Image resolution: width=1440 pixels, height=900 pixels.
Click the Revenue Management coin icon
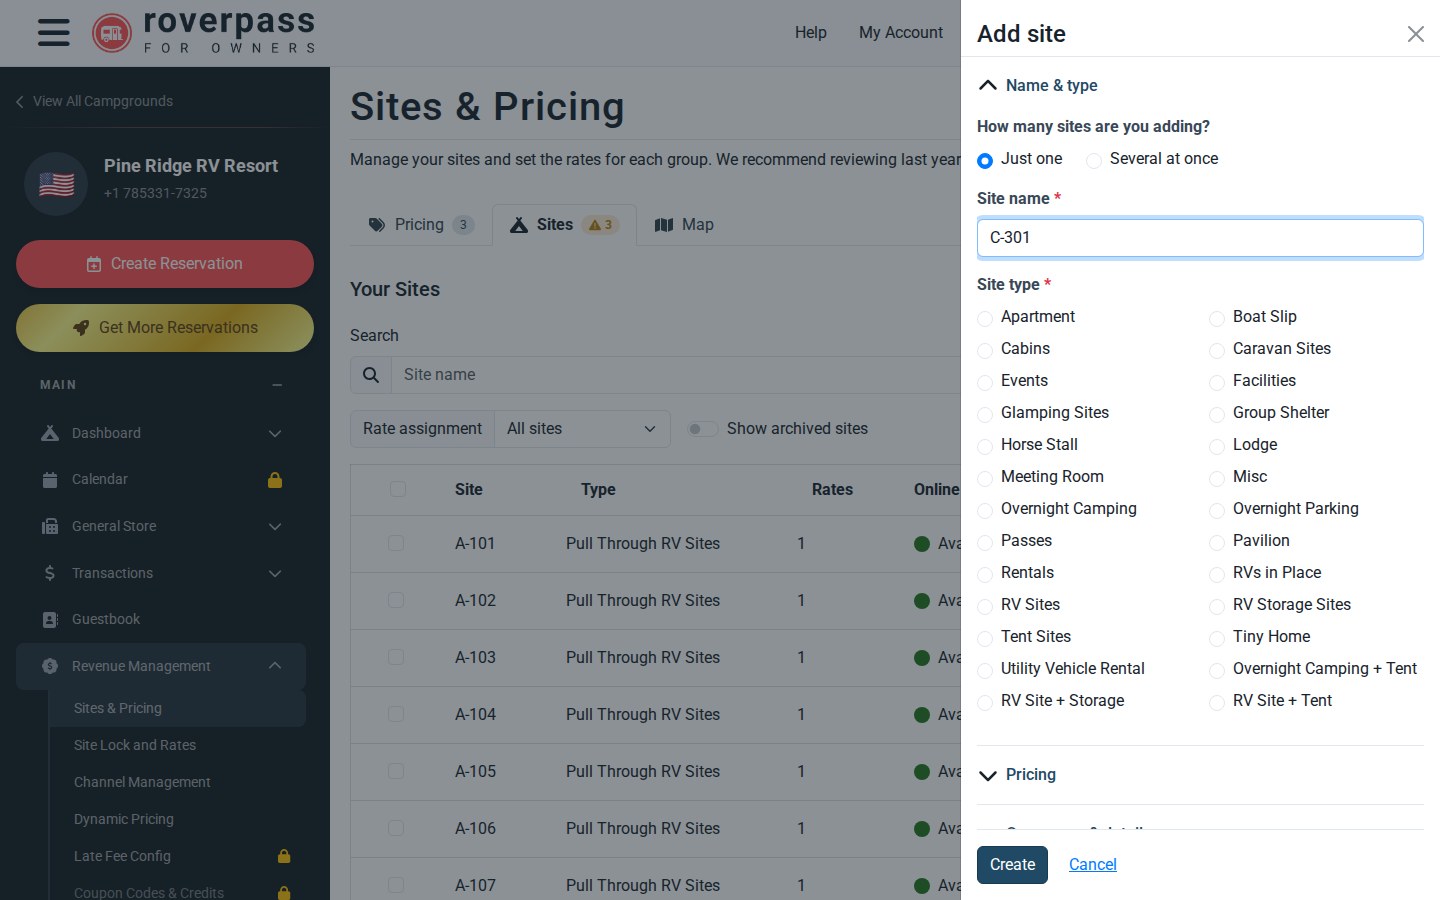[x=50, y=666]
